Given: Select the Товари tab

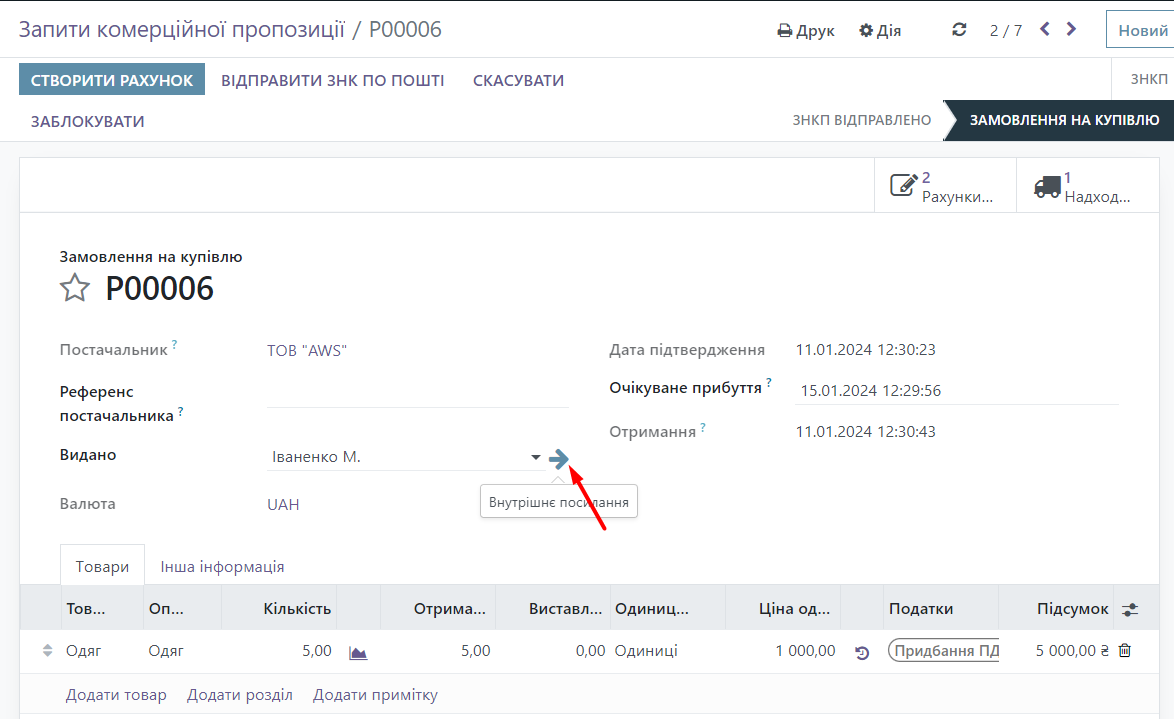Looking at the screenshot, I should [102, 566].
